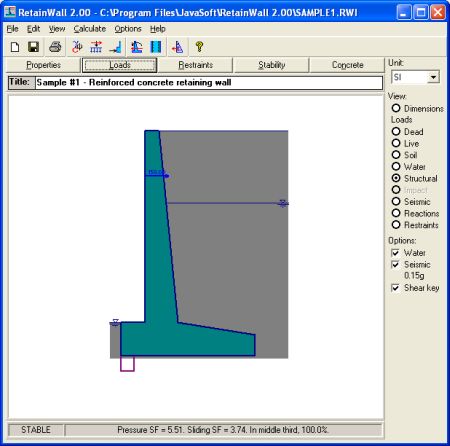Select the Seismic loads radio button
Screen dimensions: 450x446
tap(396, 202)
